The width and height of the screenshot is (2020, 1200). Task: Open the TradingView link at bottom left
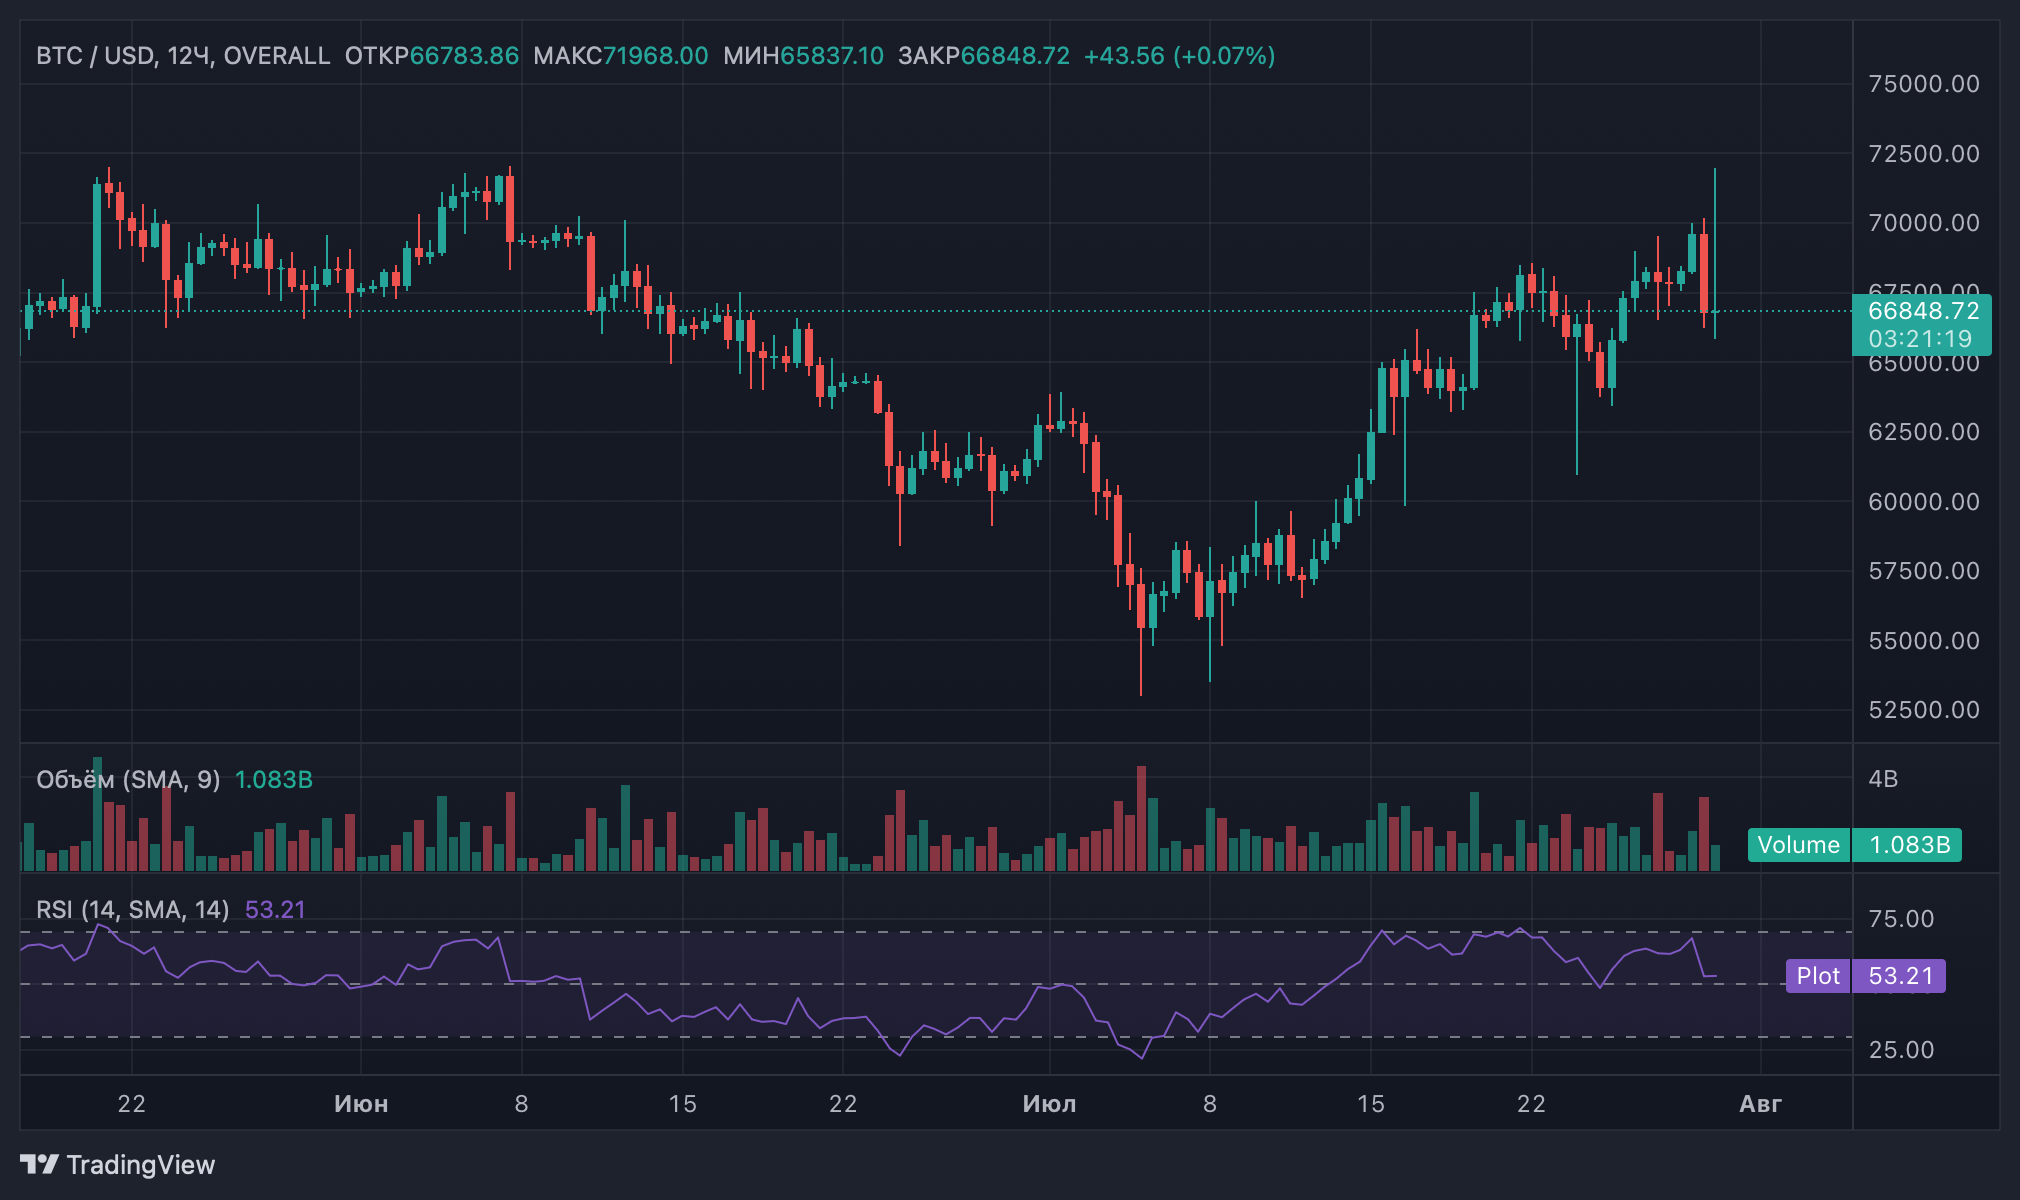point(118,1164)
